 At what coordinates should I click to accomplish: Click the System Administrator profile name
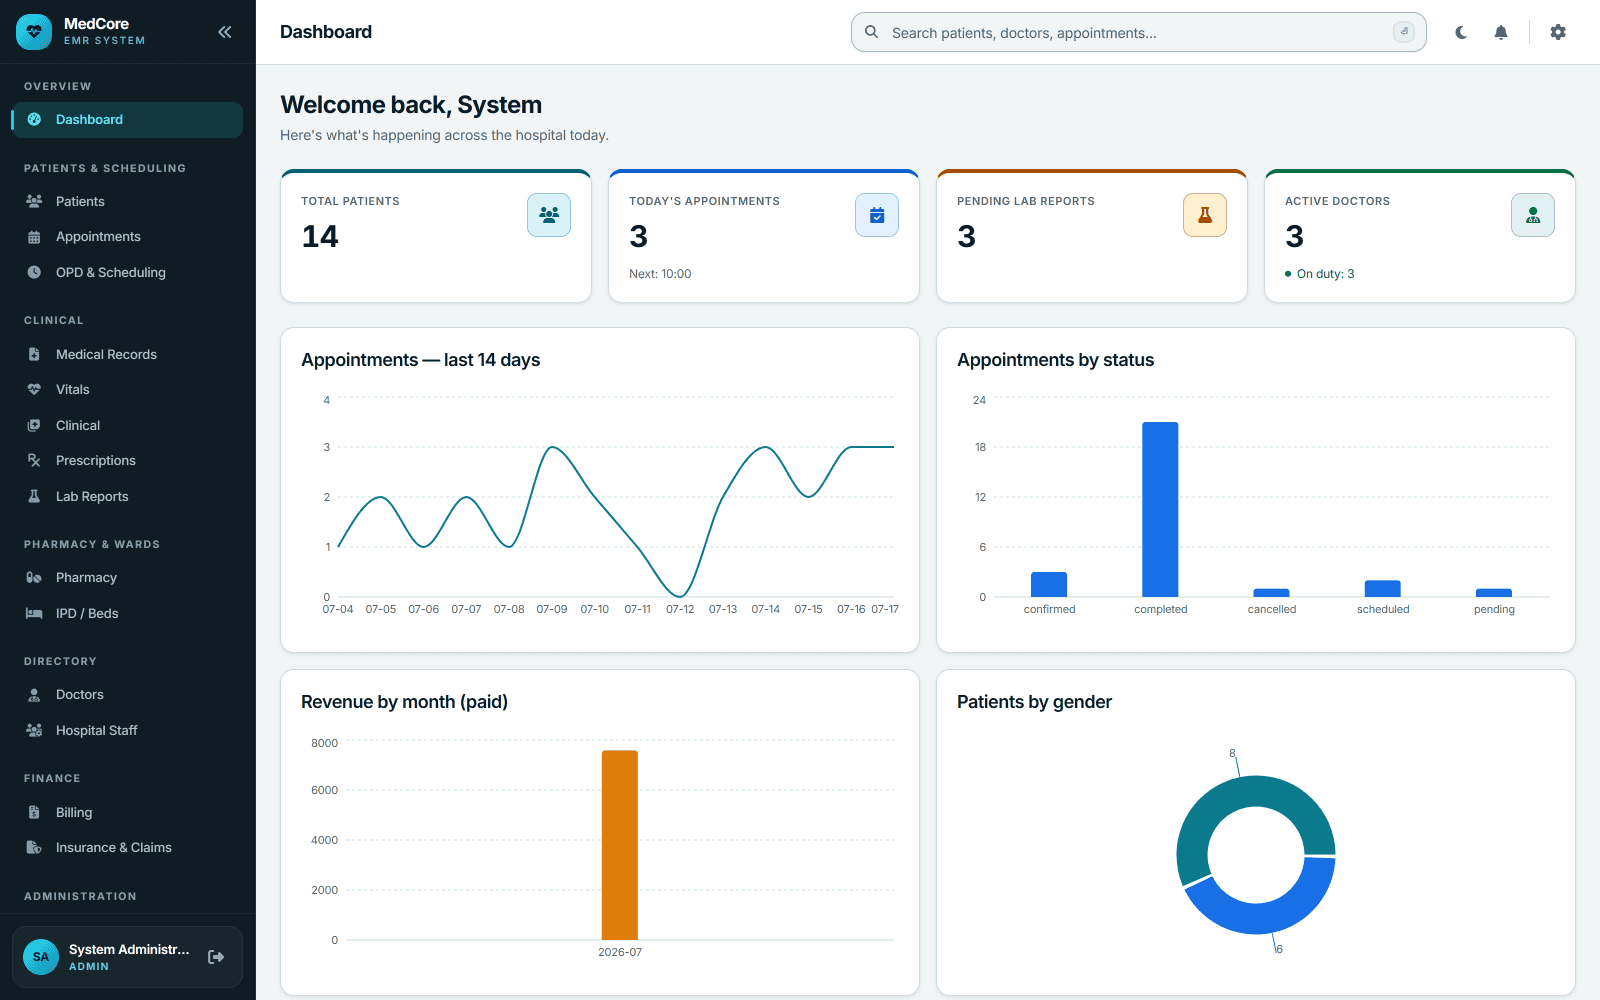click(129, 949)
